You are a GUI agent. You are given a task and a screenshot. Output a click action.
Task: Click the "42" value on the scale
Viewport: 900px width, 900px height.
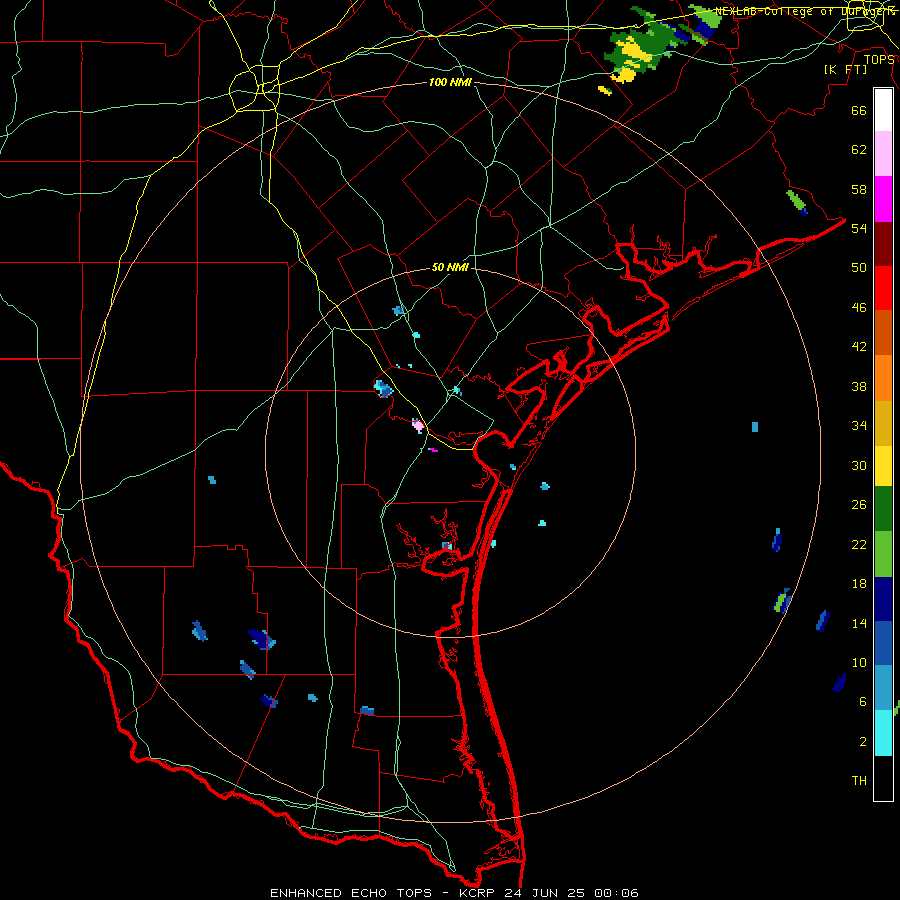[x=859, y=347]
